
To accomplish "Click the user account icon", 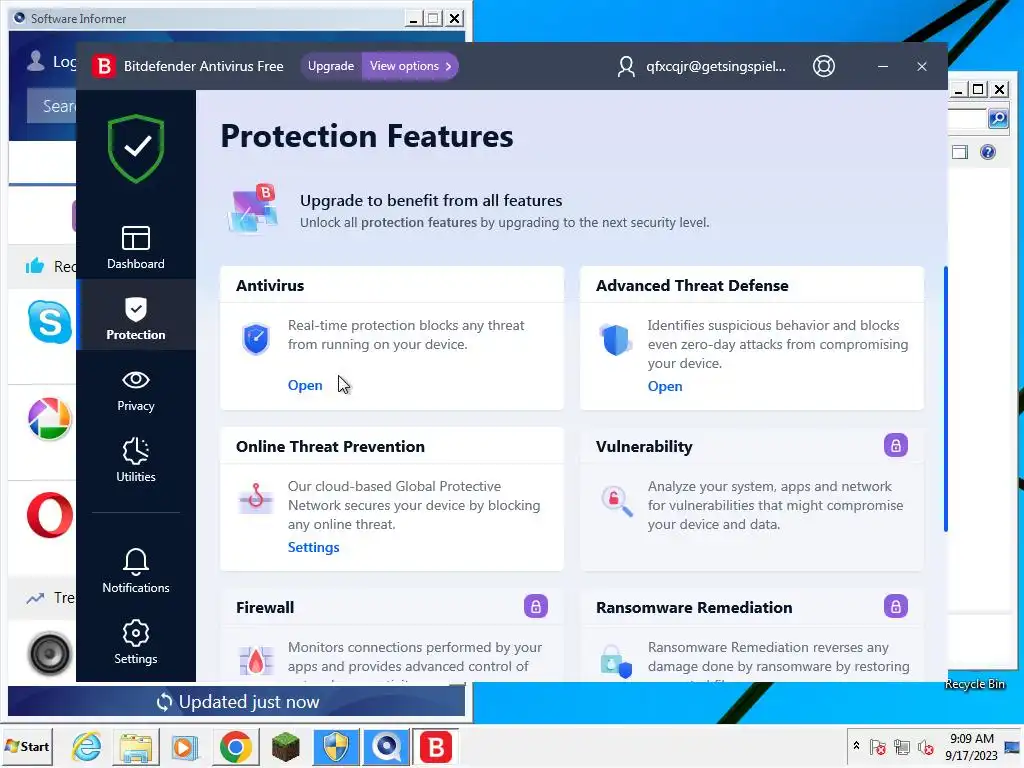I will pyautogui.click(x=626, y=66).
